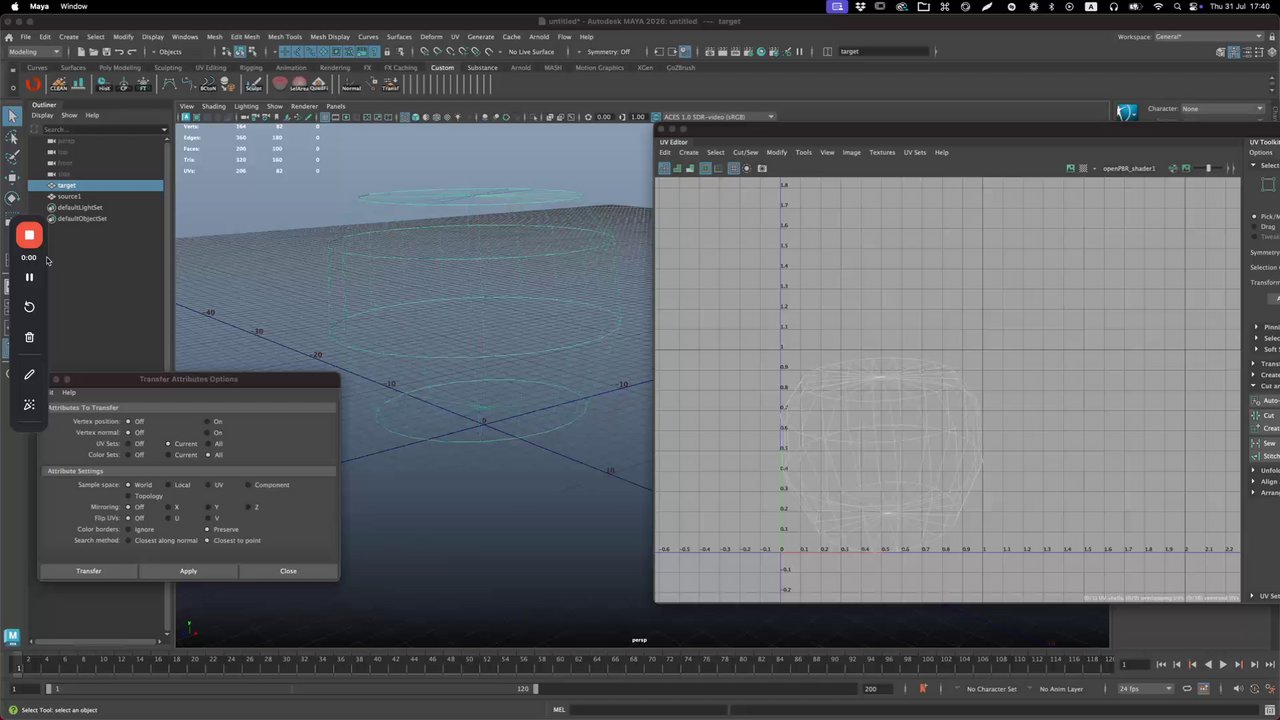Click the Sculpt shelf tool icon

click(x=254, y=85)
